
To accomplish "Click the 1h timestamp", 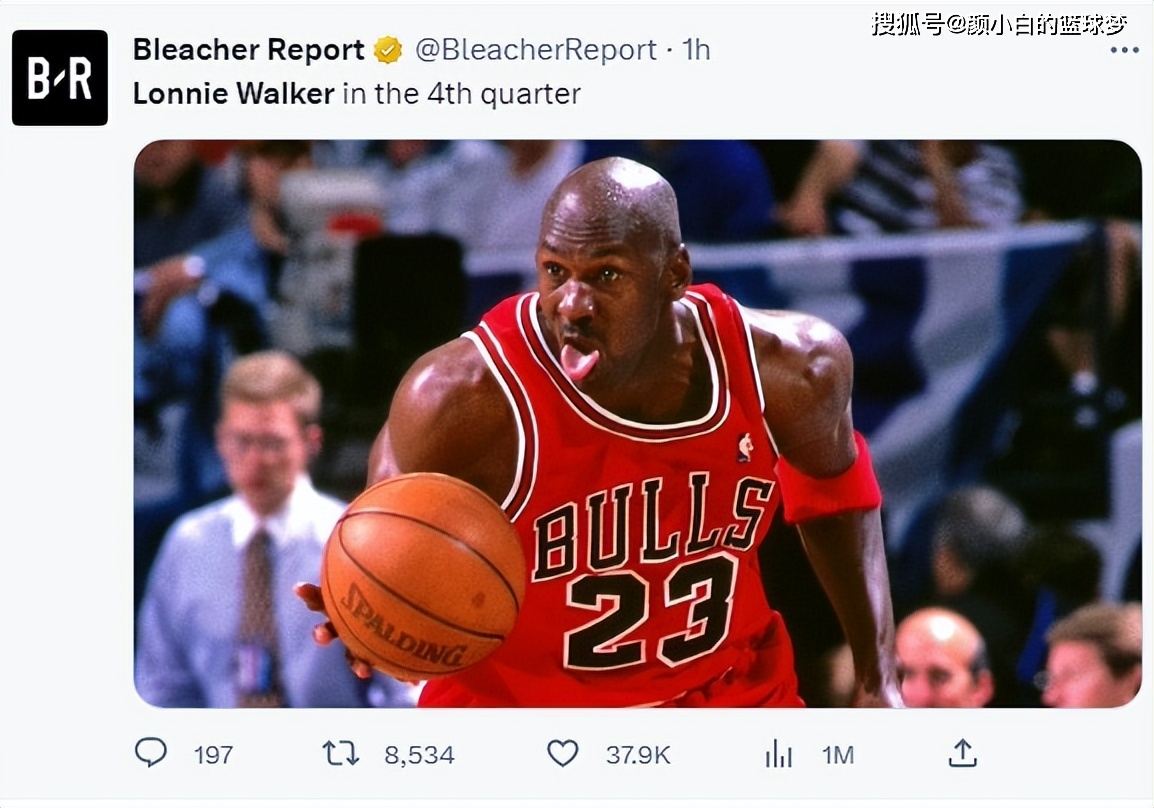I will click(x=696, y=50).
